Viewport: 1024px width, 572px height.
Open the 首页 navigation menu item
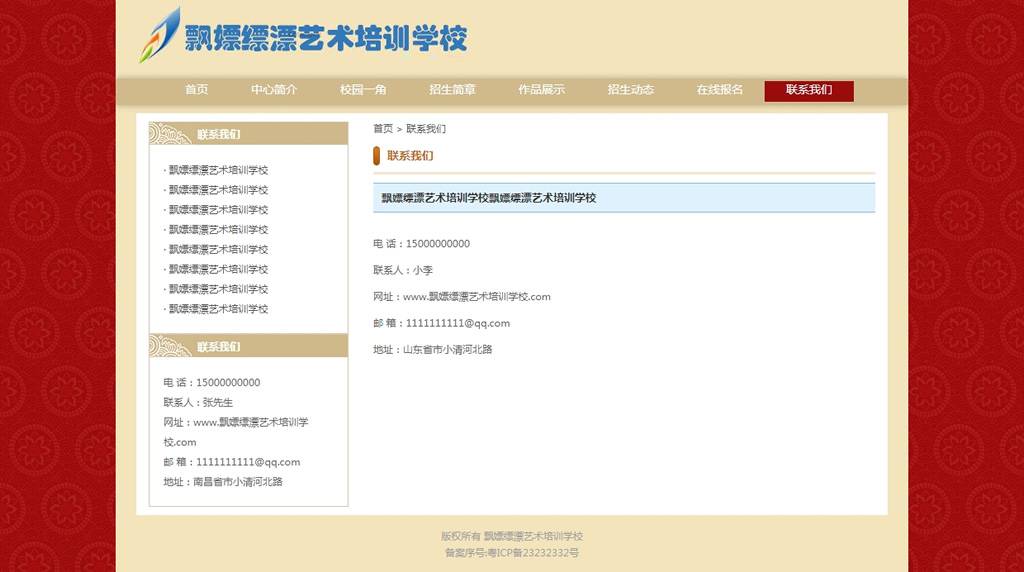point(196,90)
